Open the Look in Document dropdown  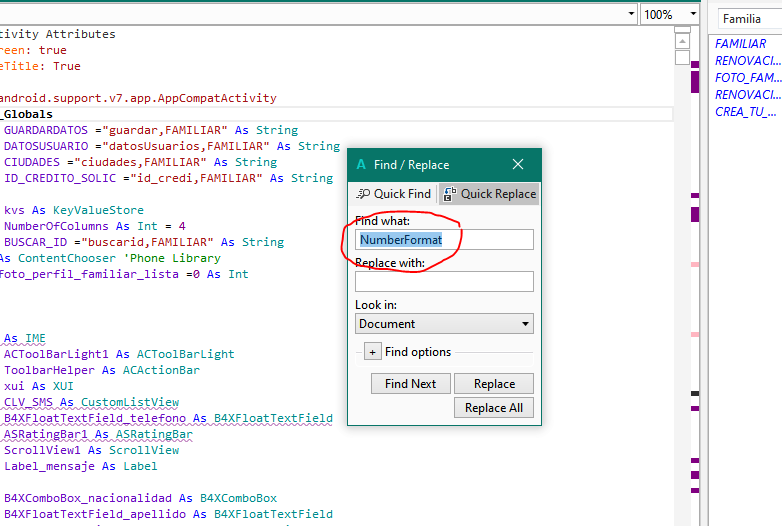click(444, 324)
